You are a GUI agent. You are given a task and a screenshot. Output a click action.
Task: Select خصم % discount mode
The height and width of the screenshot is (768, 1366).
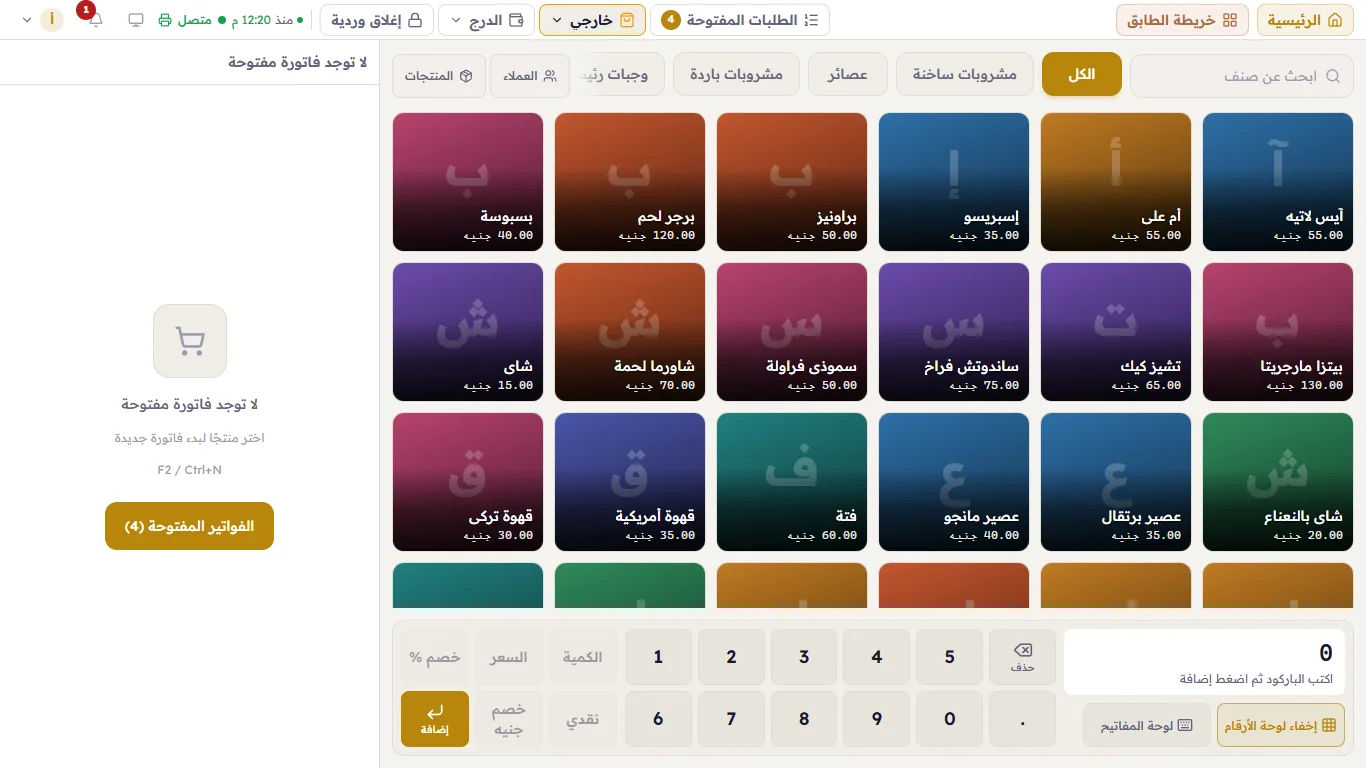[x=435, y=657]
